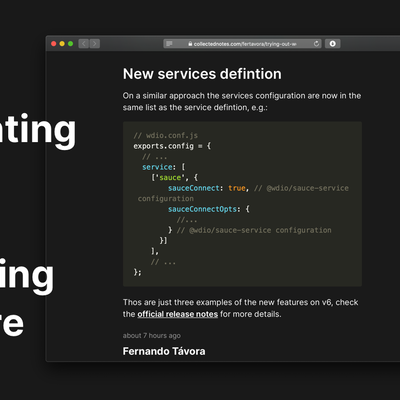
Task: Click the 'true' value in code block
Action: point(237,188)
